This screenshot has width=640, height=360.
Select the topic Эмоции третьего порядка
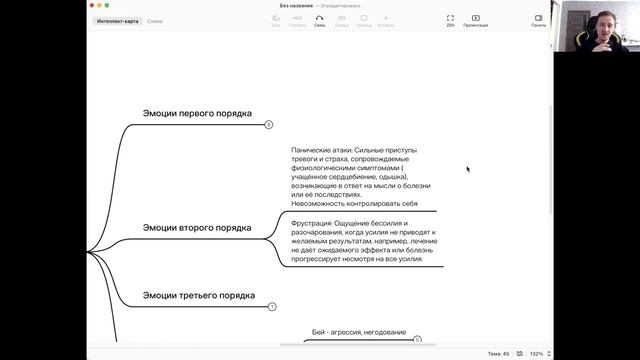pos(199,296)
